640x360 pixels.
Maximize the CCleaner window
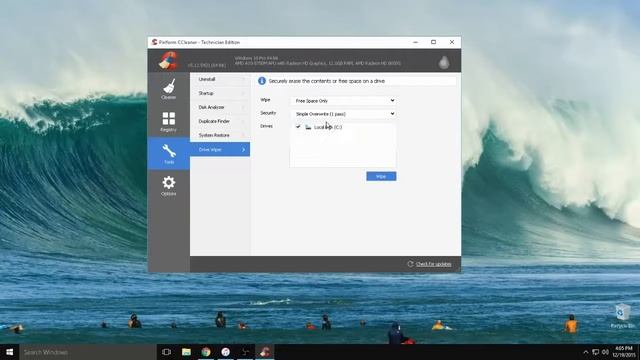(433, 42)
